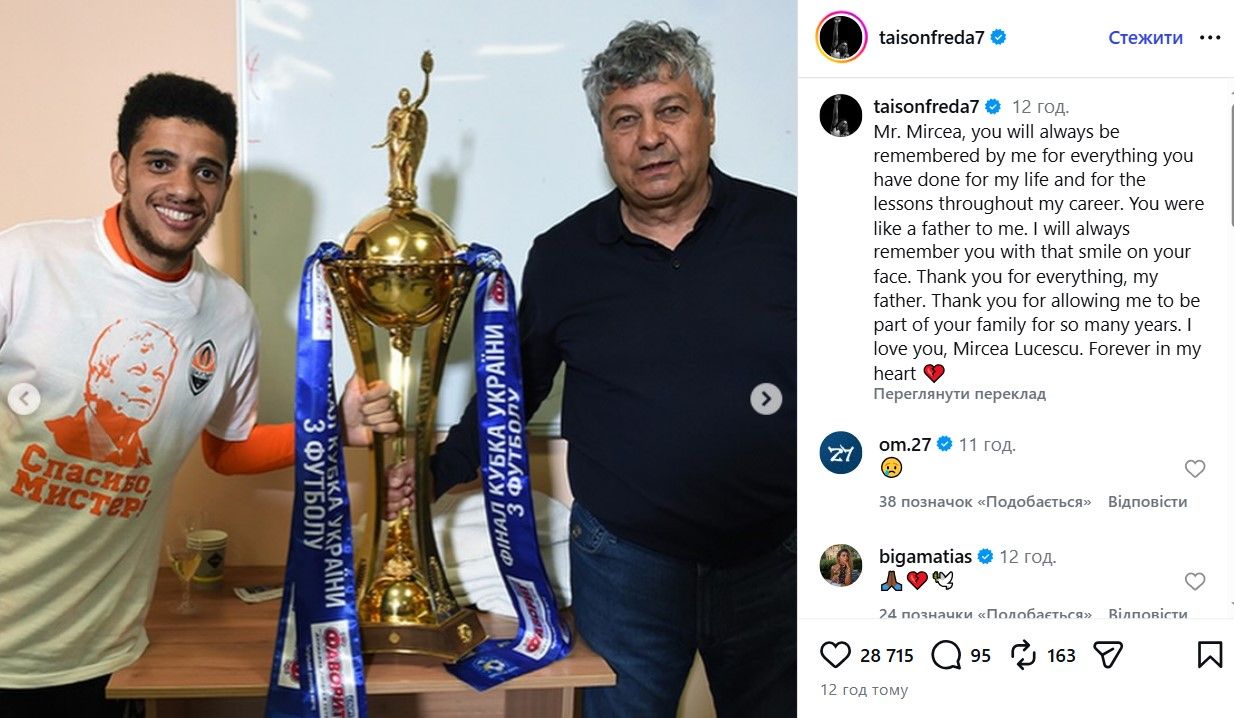View translation via Переглянути переклад
This screenshot has height=718, width=1234.
(959, 394)
